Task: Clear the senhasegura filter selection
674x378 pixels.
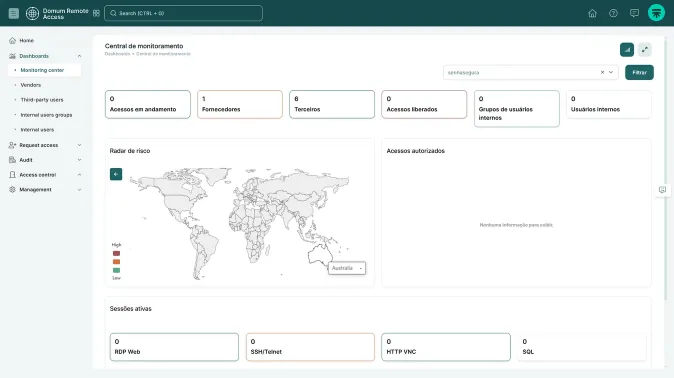Action: click(602, 72)
